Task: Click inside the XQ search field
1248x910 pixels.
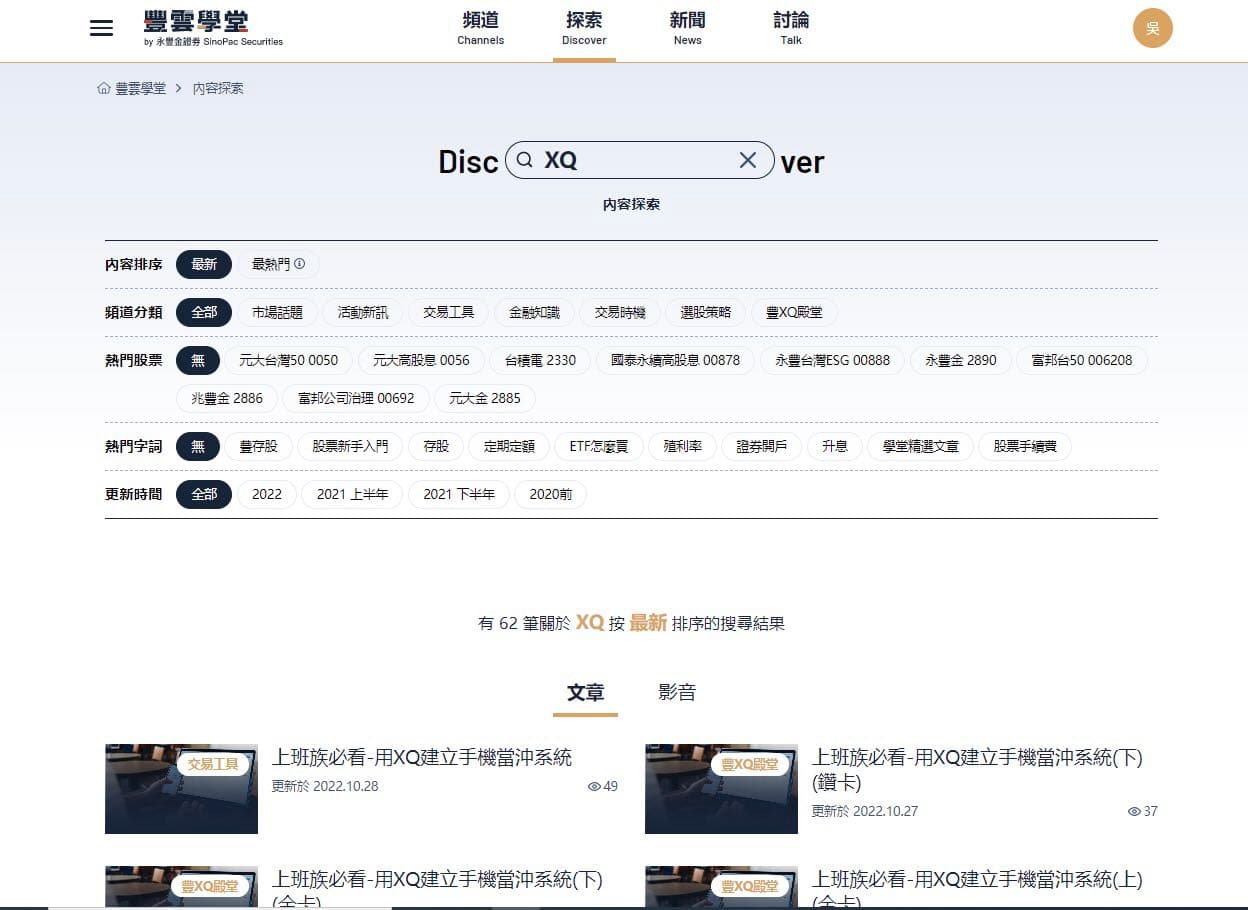Action: point(640,160)
